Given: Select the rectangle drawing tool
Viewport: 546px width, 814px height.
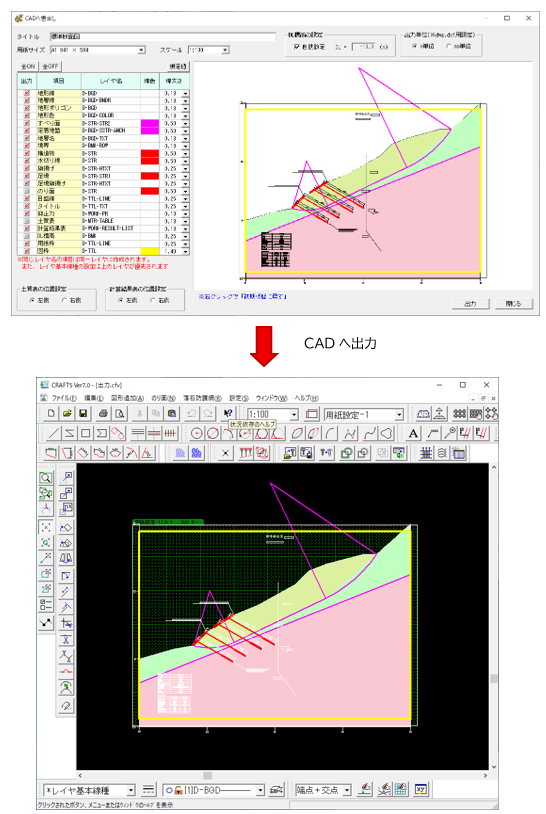Looking at the screenshot, I should (x=86, y=433).
